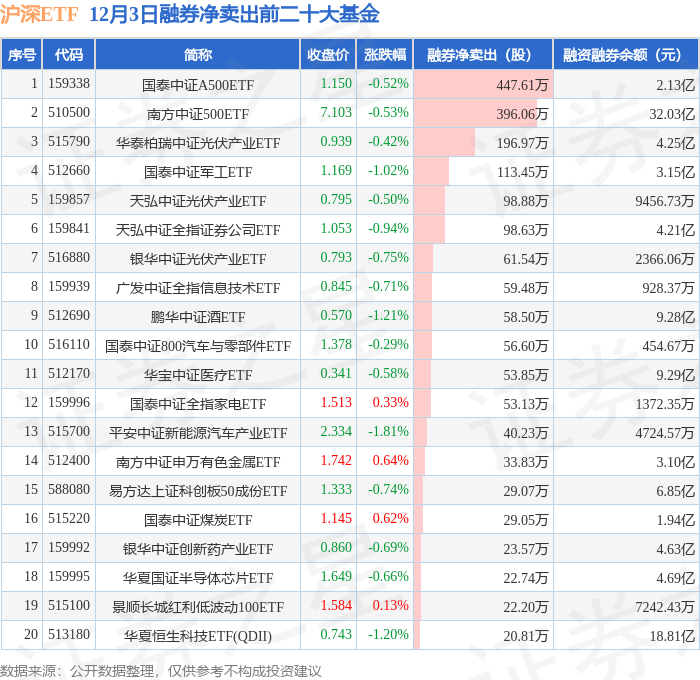
Task: Click closing price 1.513
Action: click(x=336, y=403)
